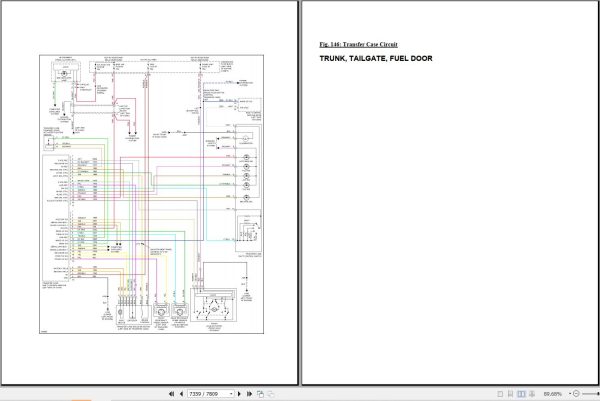Click the previous view icon
Viewport: 600px width, 401px height.
[261, 394]
